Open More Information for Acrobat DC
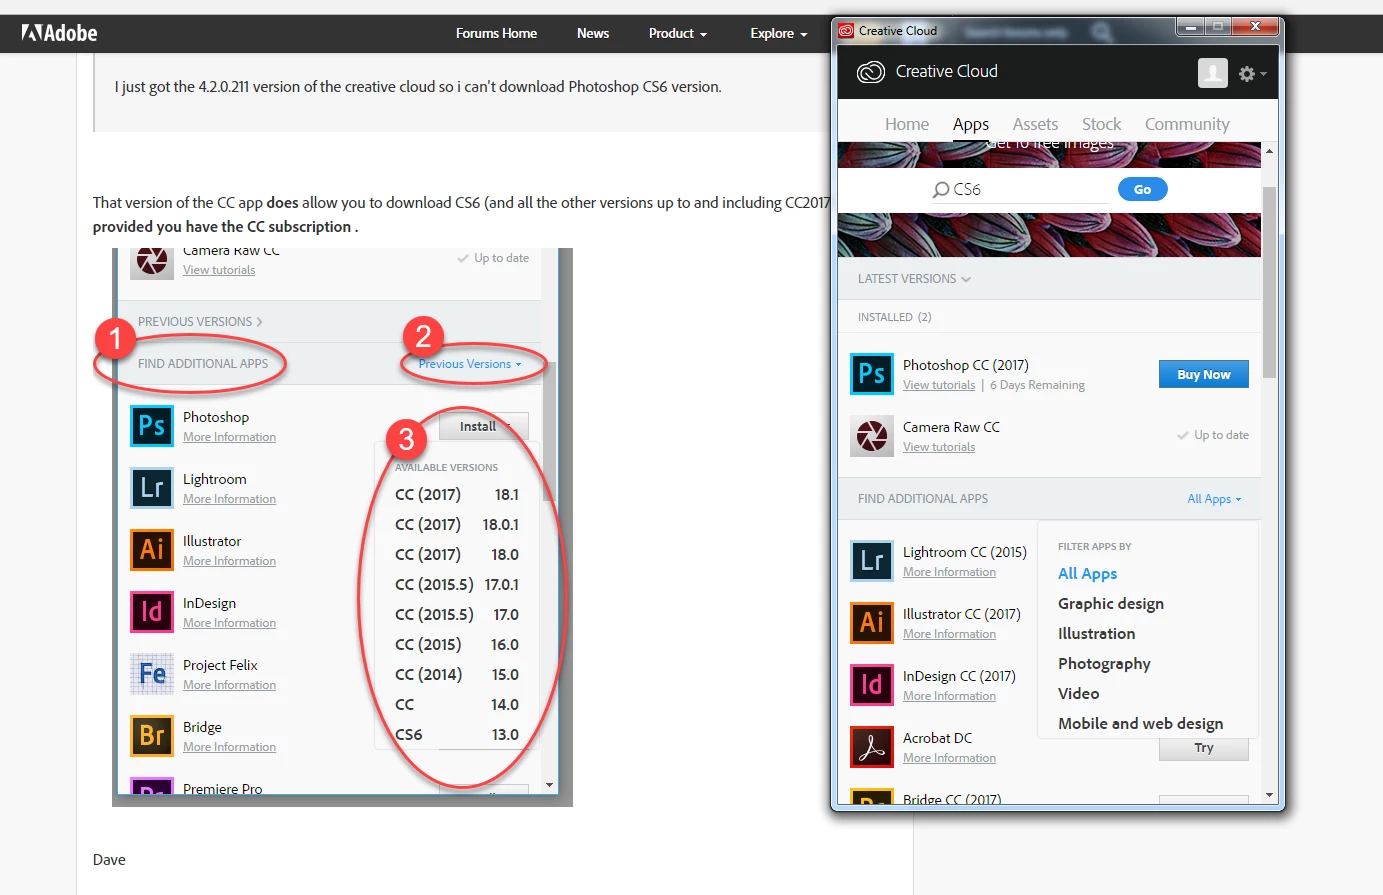The image size is (1383, 895). 949,758
